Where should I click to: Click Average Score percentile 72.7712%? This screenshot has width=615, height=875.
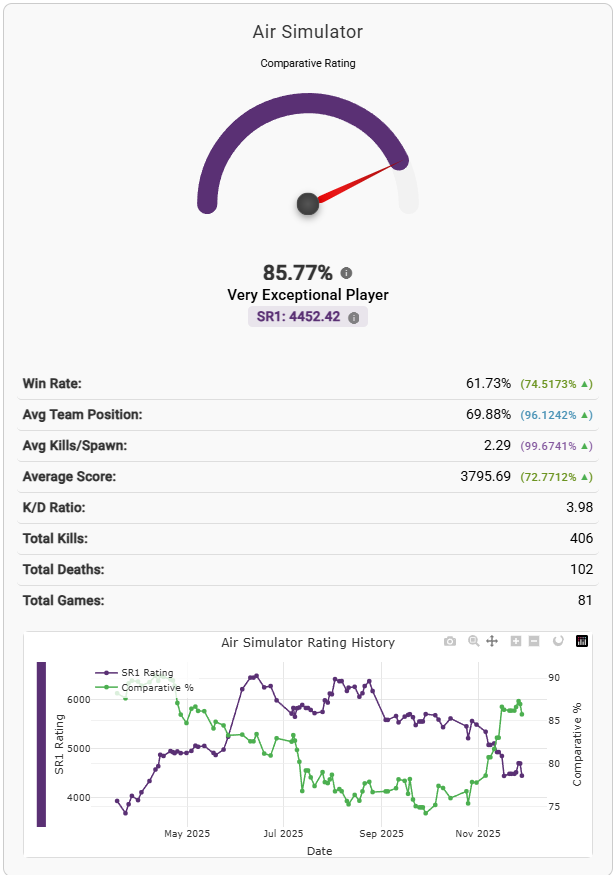coord(556,477)
